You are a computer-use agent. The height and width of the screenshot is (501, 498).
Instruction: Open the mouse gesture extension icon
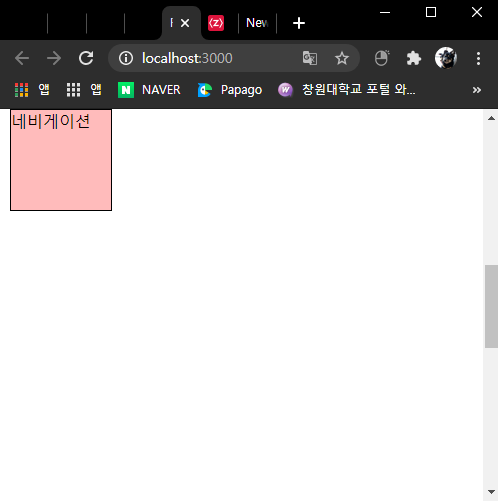click(382, 58)
